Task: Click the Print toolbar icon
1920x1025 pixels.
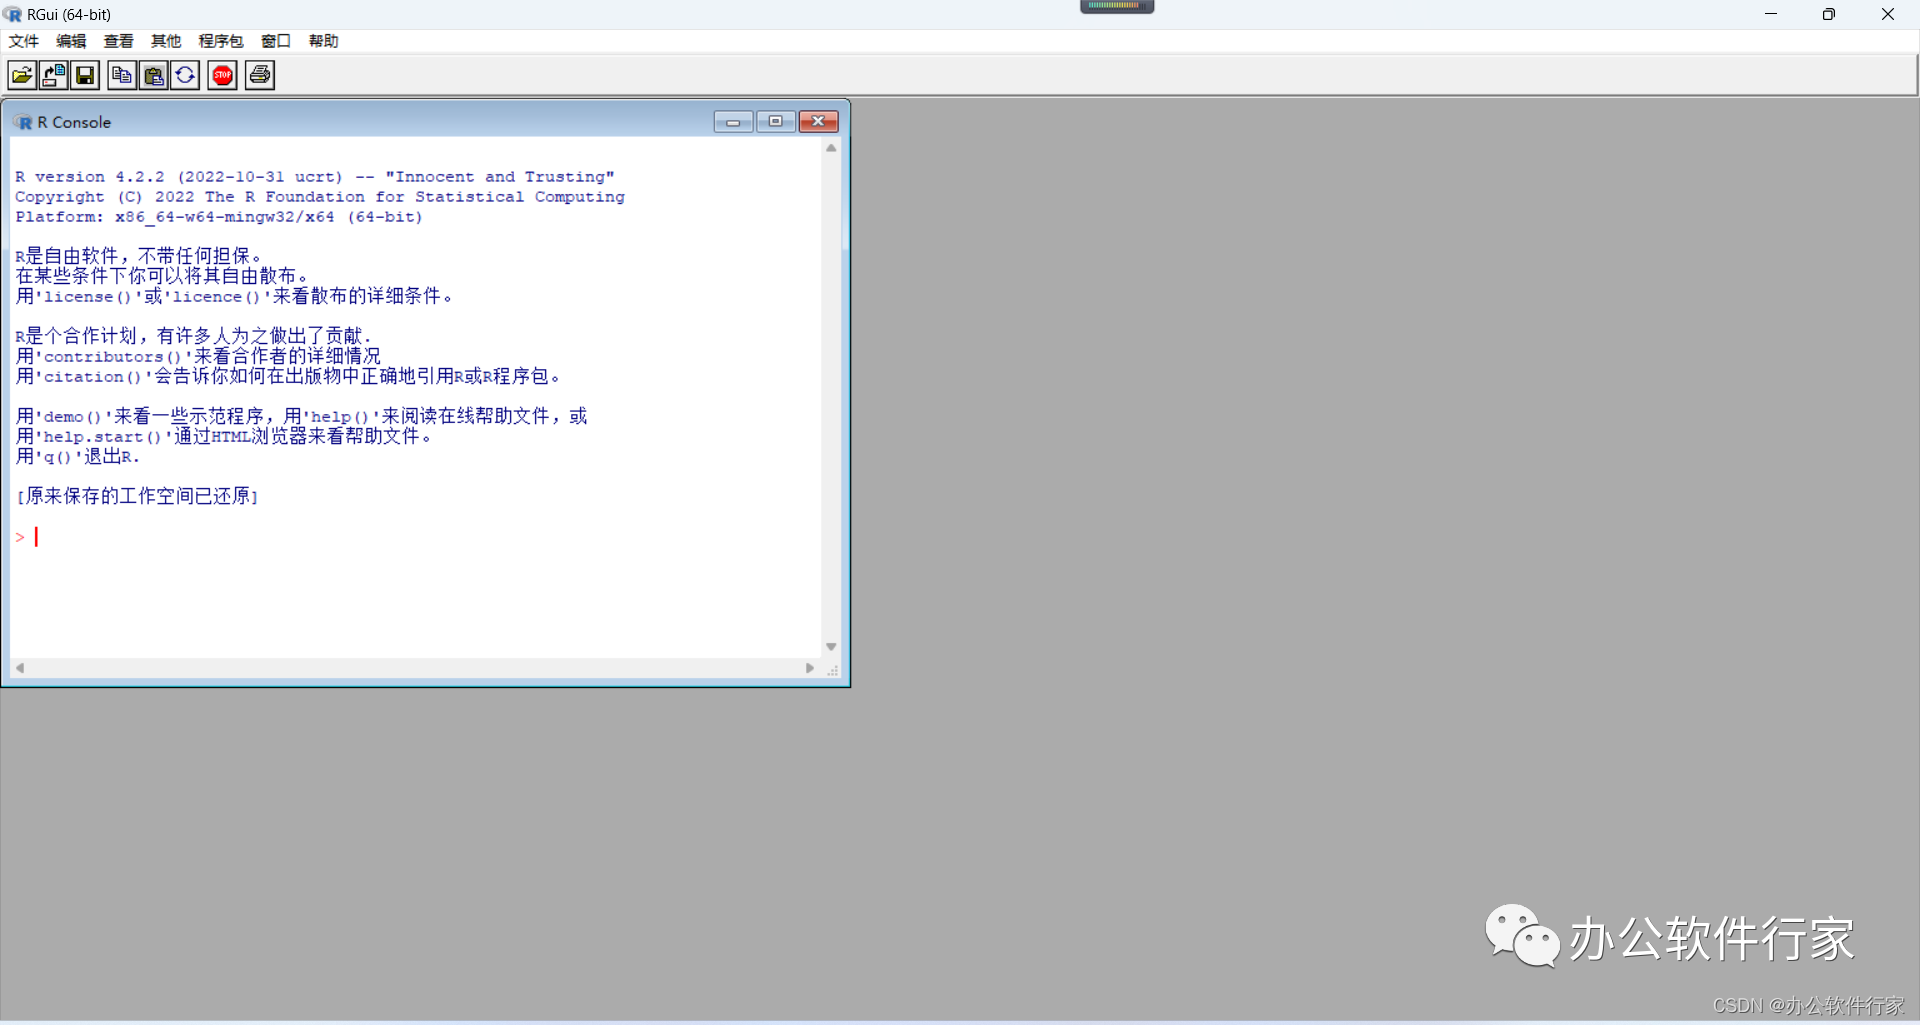Action: [260, 75]
